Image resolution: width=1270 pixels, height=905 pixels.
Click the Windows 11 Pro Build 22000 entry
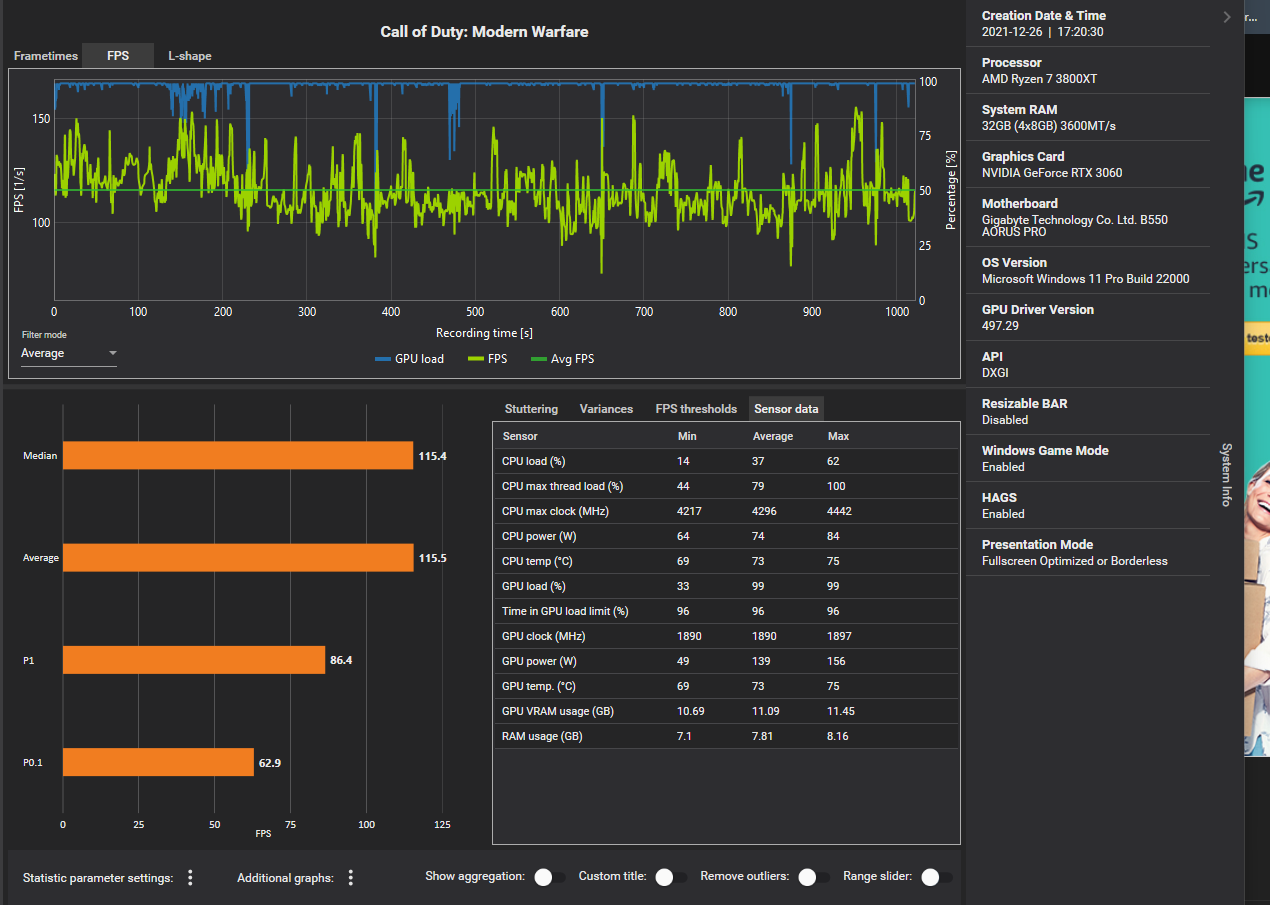[x=1086, y=279]
